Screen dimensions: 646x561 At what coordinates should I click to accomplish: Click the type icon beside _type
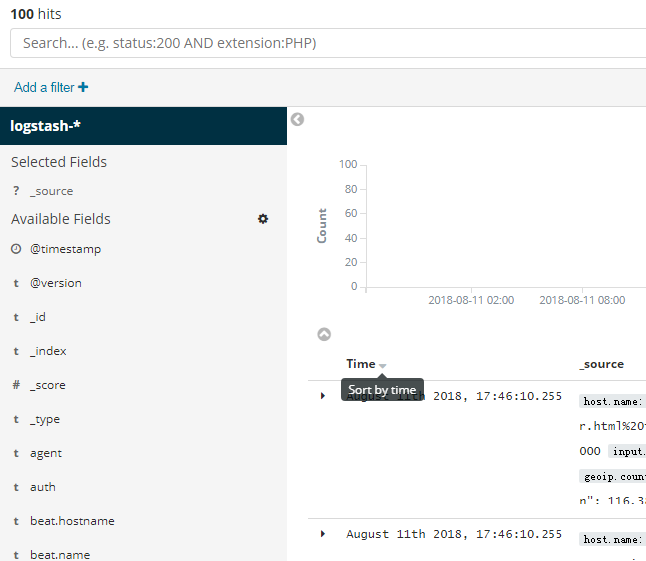pos(16,419)
